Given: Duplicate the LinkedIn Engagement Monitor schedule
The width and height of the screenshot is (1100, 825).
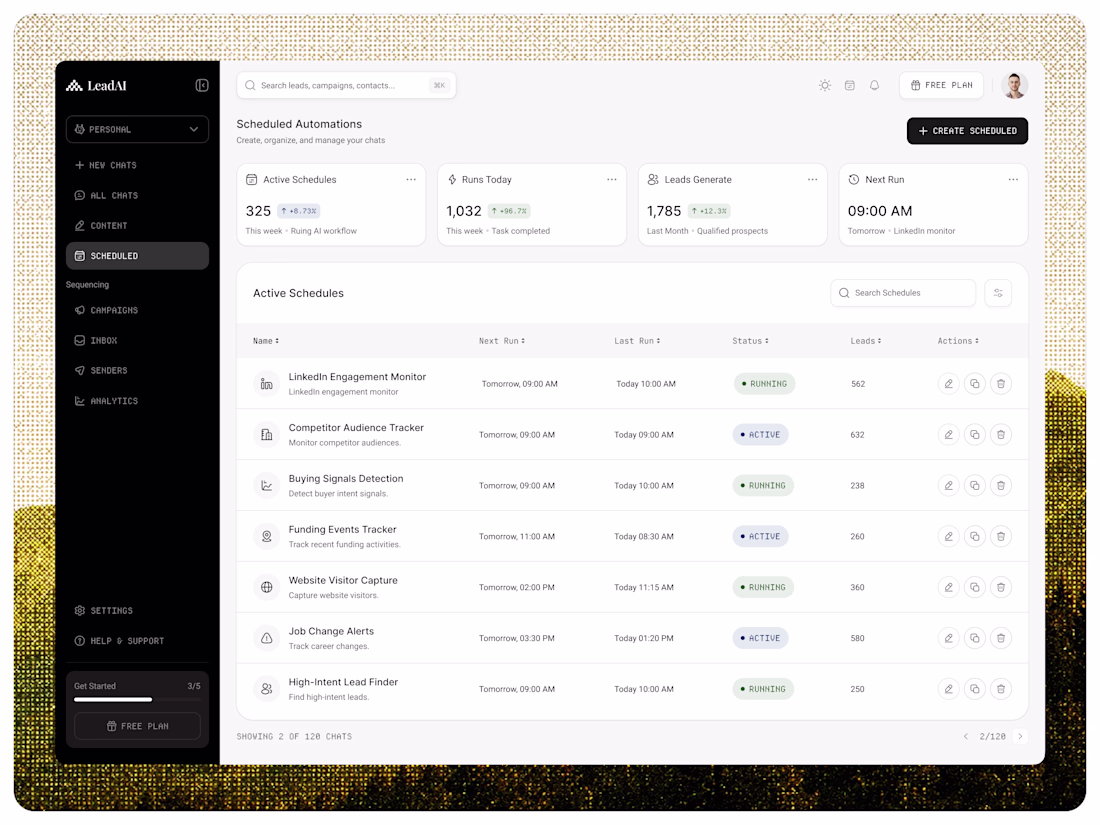Looking at the screenshot, I should tap(974, 384).
